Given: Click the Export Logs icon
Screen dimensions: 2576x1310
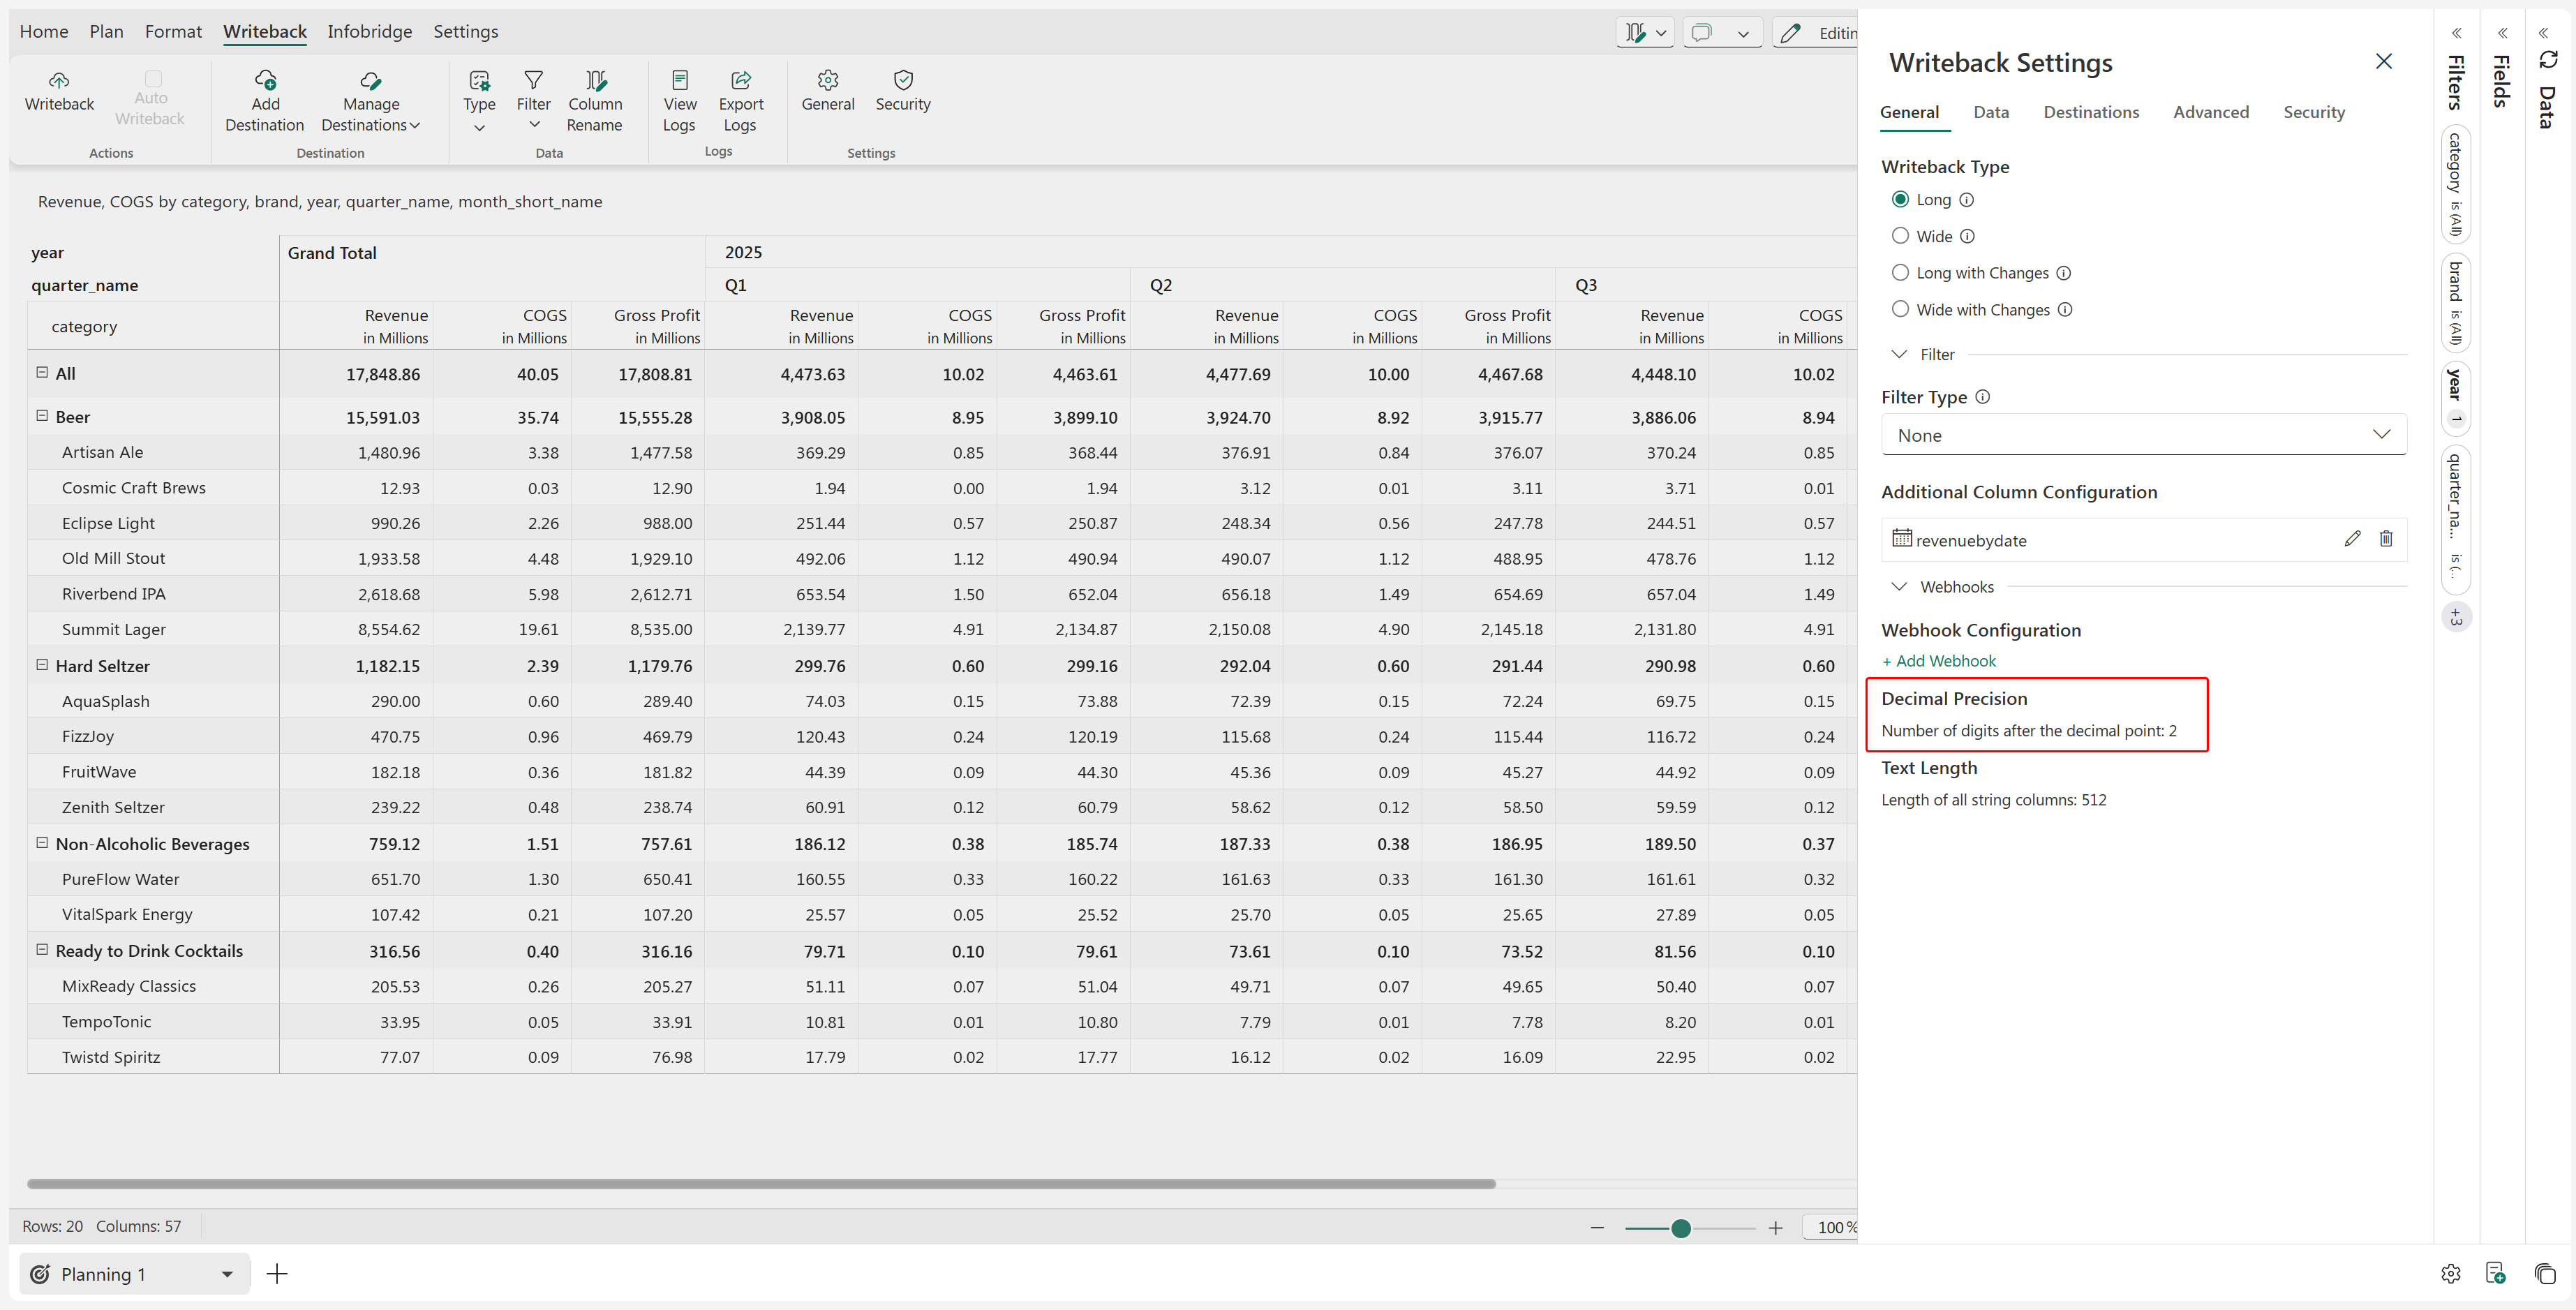Looking at the screenshot, I should pyautogui.click(x=741, y=80).
